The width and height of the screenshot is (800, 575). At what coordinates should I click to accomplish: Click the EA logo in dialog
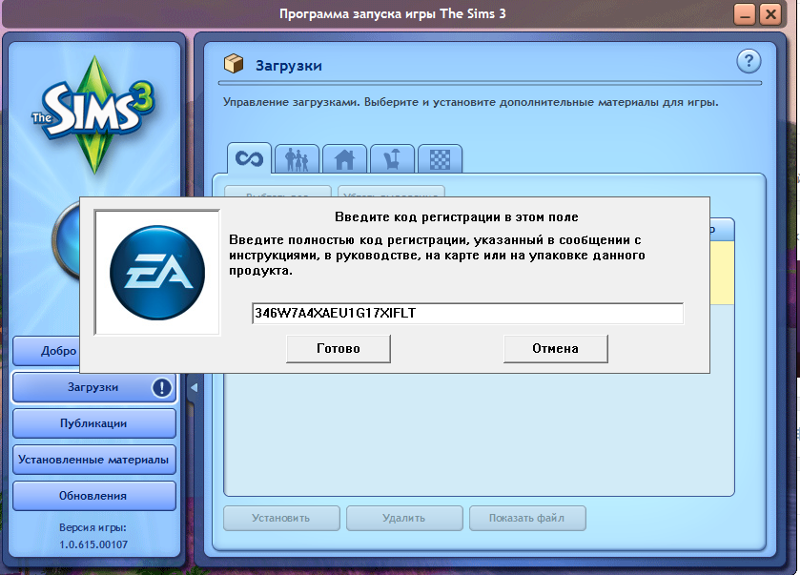pos(157,272)
